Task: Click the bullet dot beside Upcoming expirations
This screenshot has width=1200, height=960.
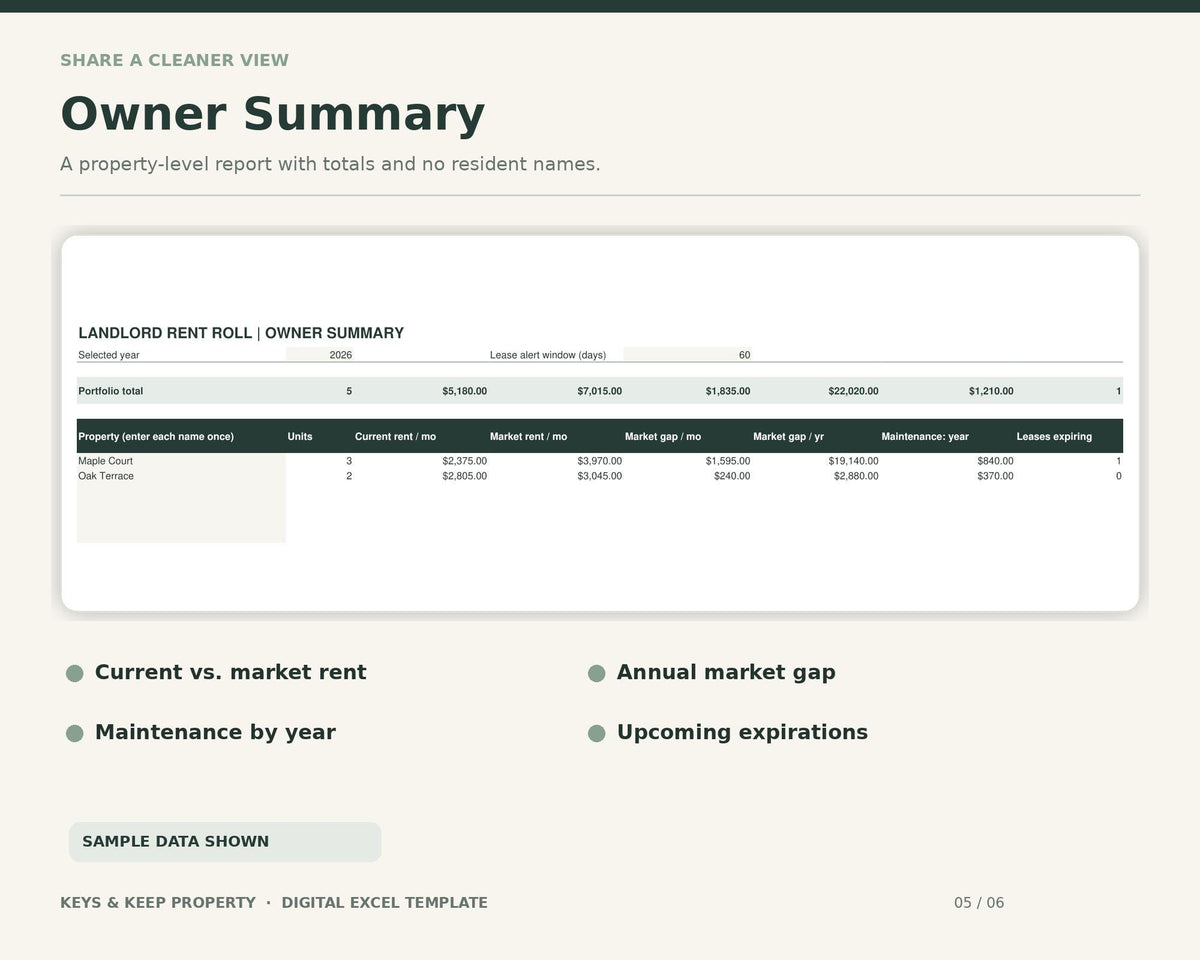Action: [x=596, y=733]
